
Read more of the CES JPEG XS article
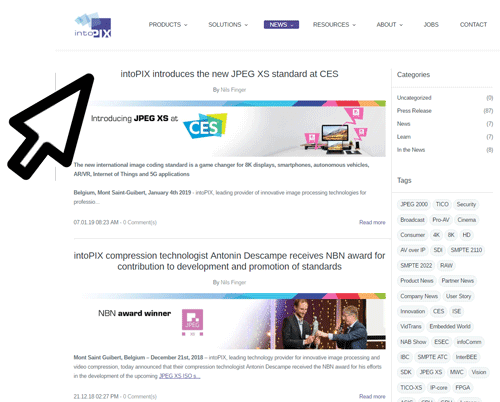pyautogui.click(x=372, y=222)
